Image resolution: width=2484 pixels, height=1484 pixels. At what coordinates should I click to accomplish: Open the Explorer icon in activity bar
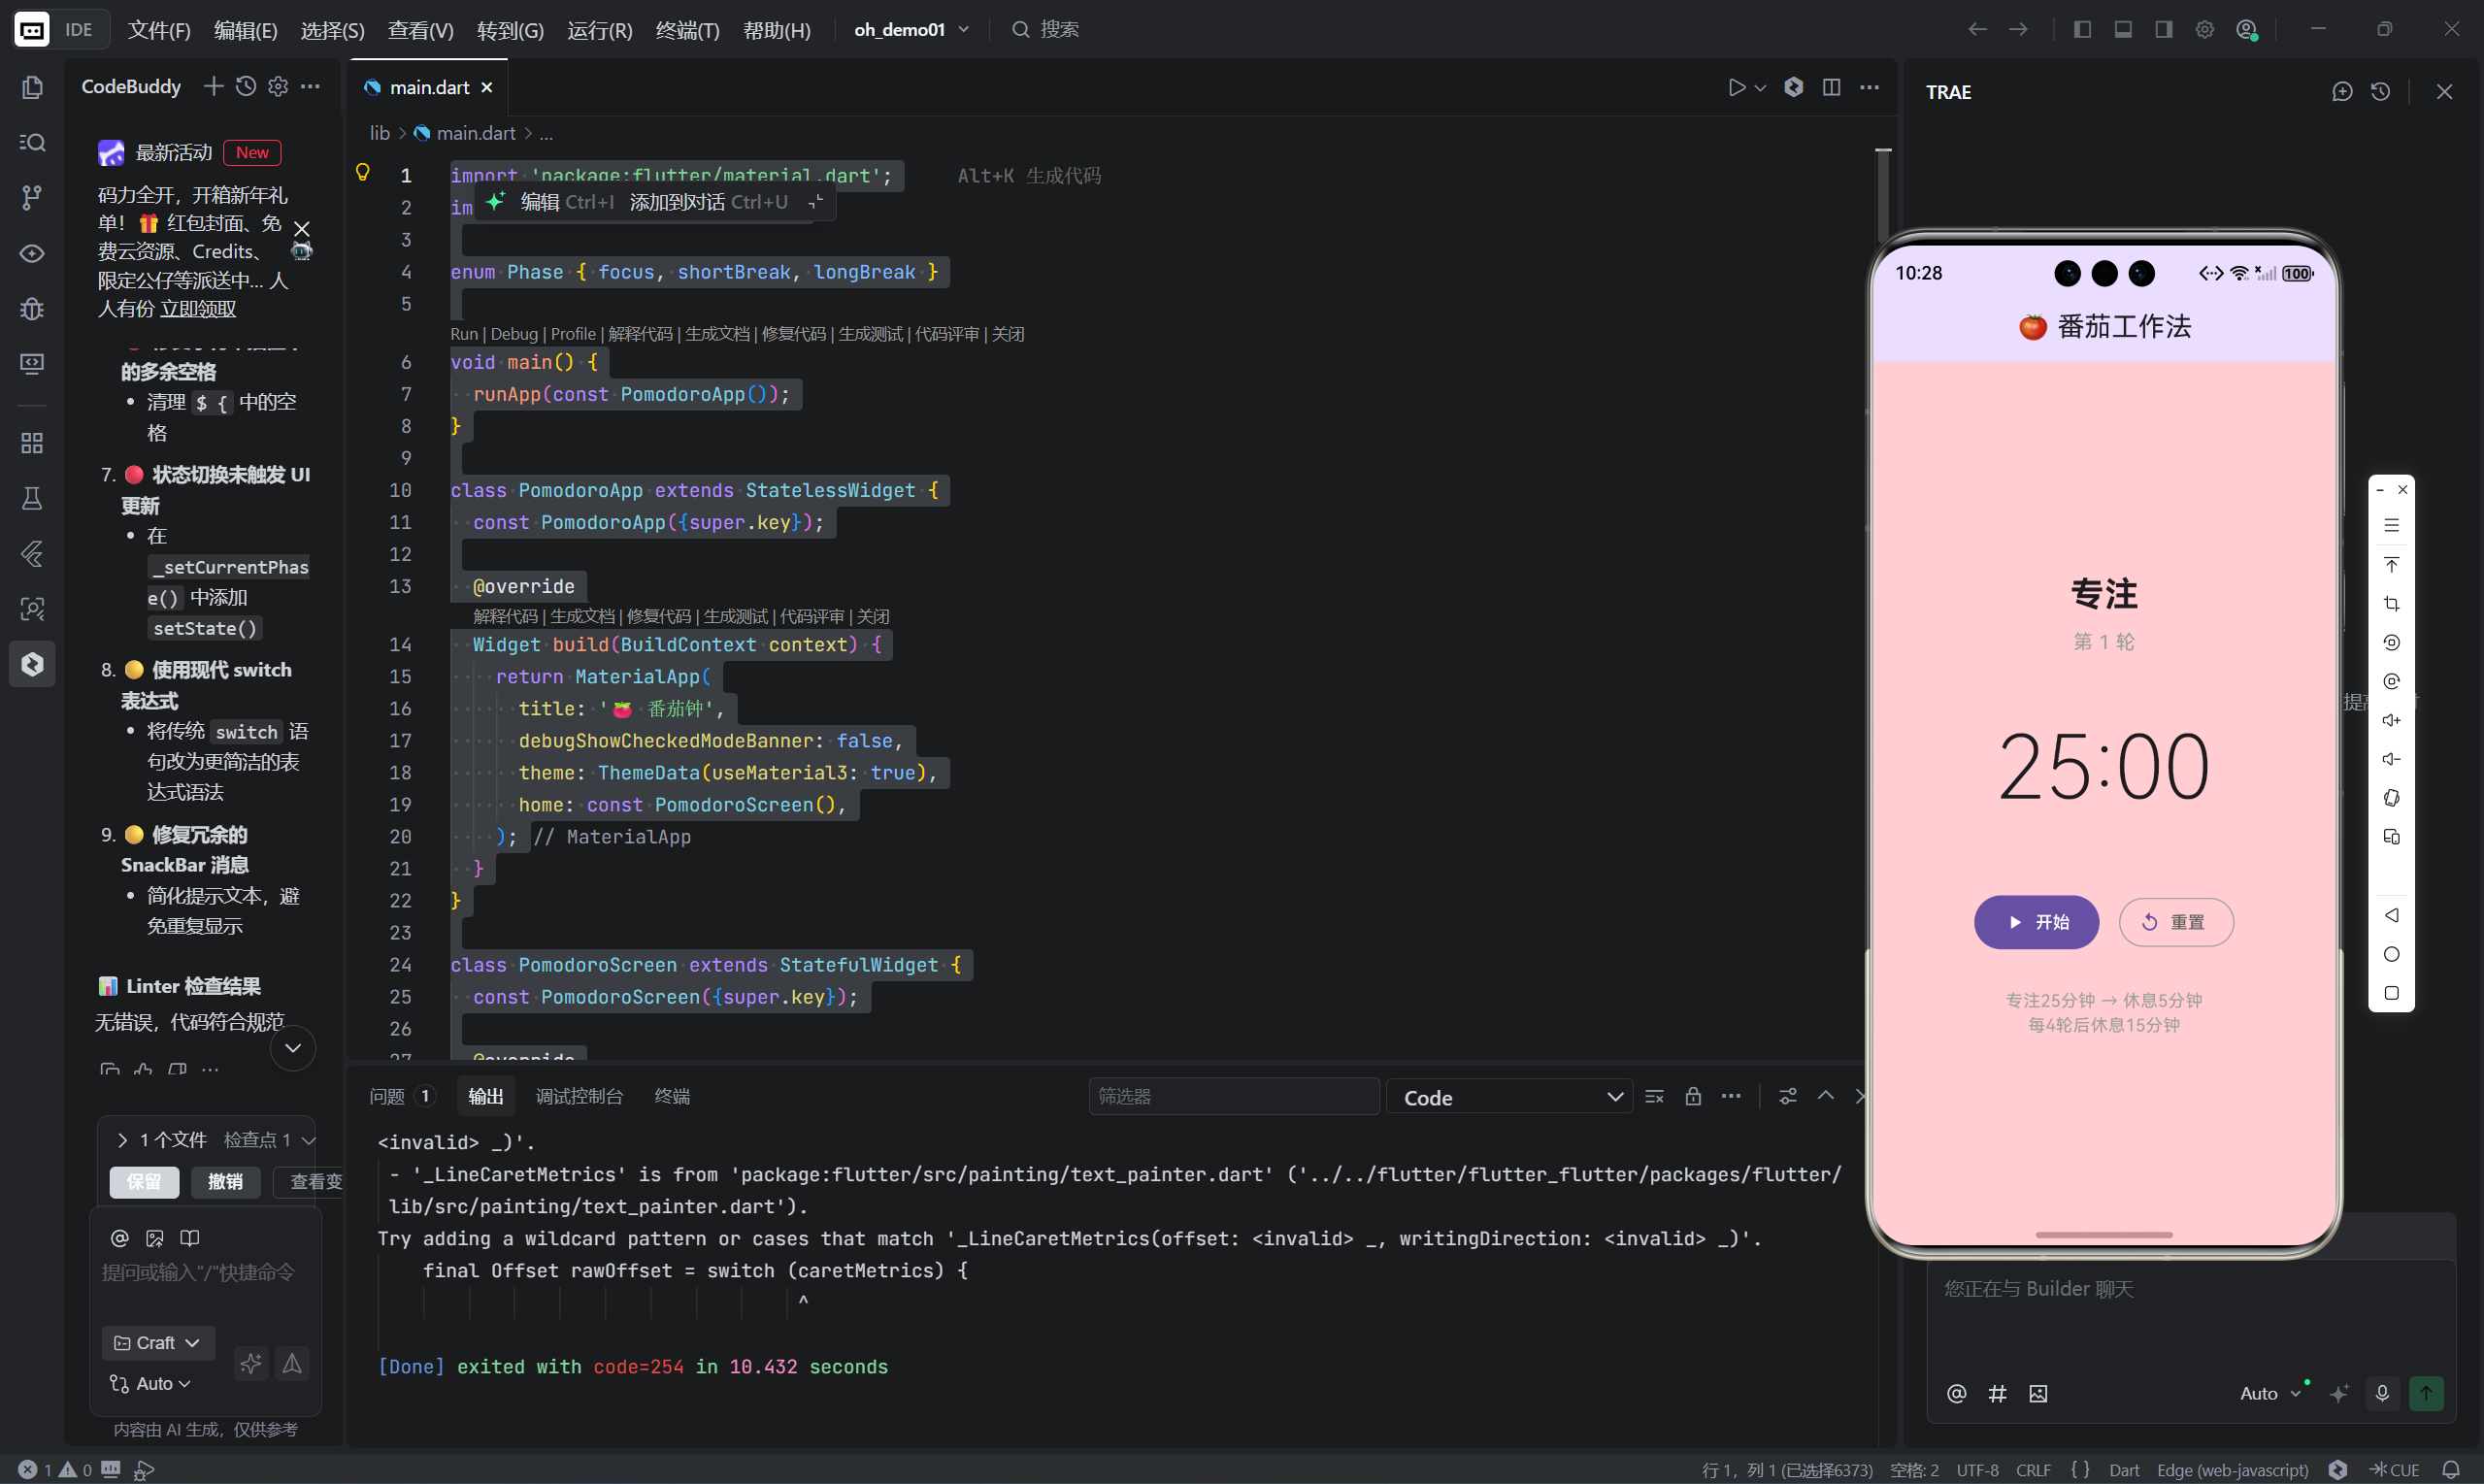(32, 88)
